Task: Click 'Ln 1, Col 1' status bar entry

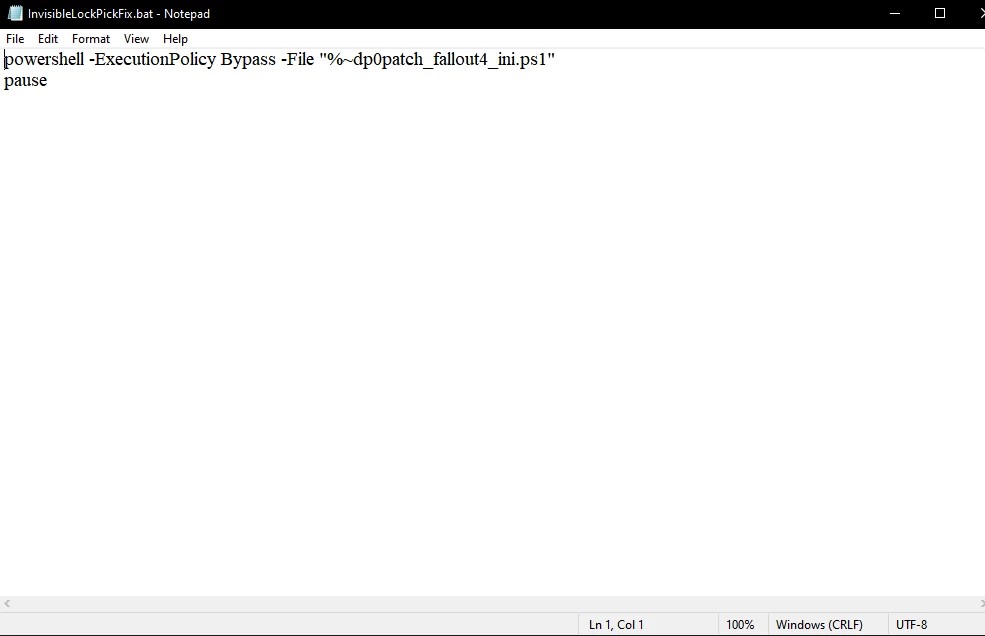Action: (616, 625)
